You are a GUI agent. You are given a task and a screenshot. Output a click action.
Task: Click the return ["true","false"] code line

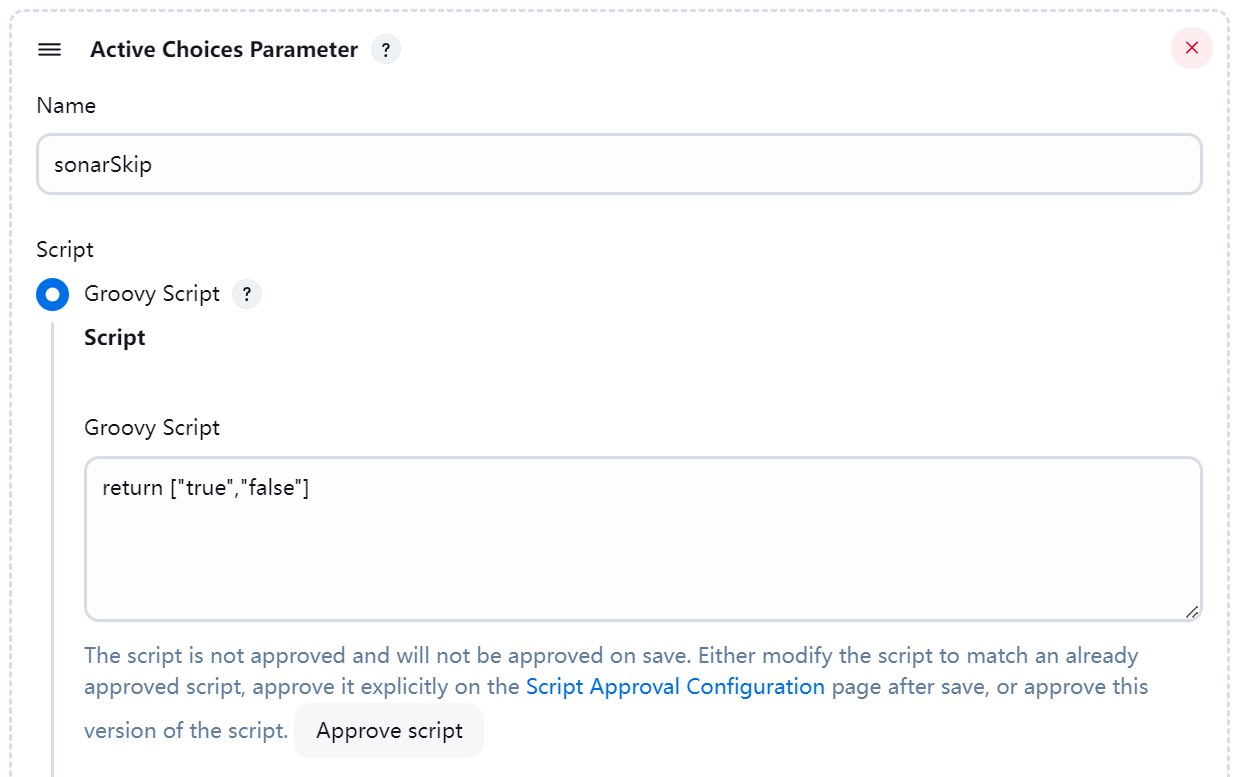(x=206, y=488)
